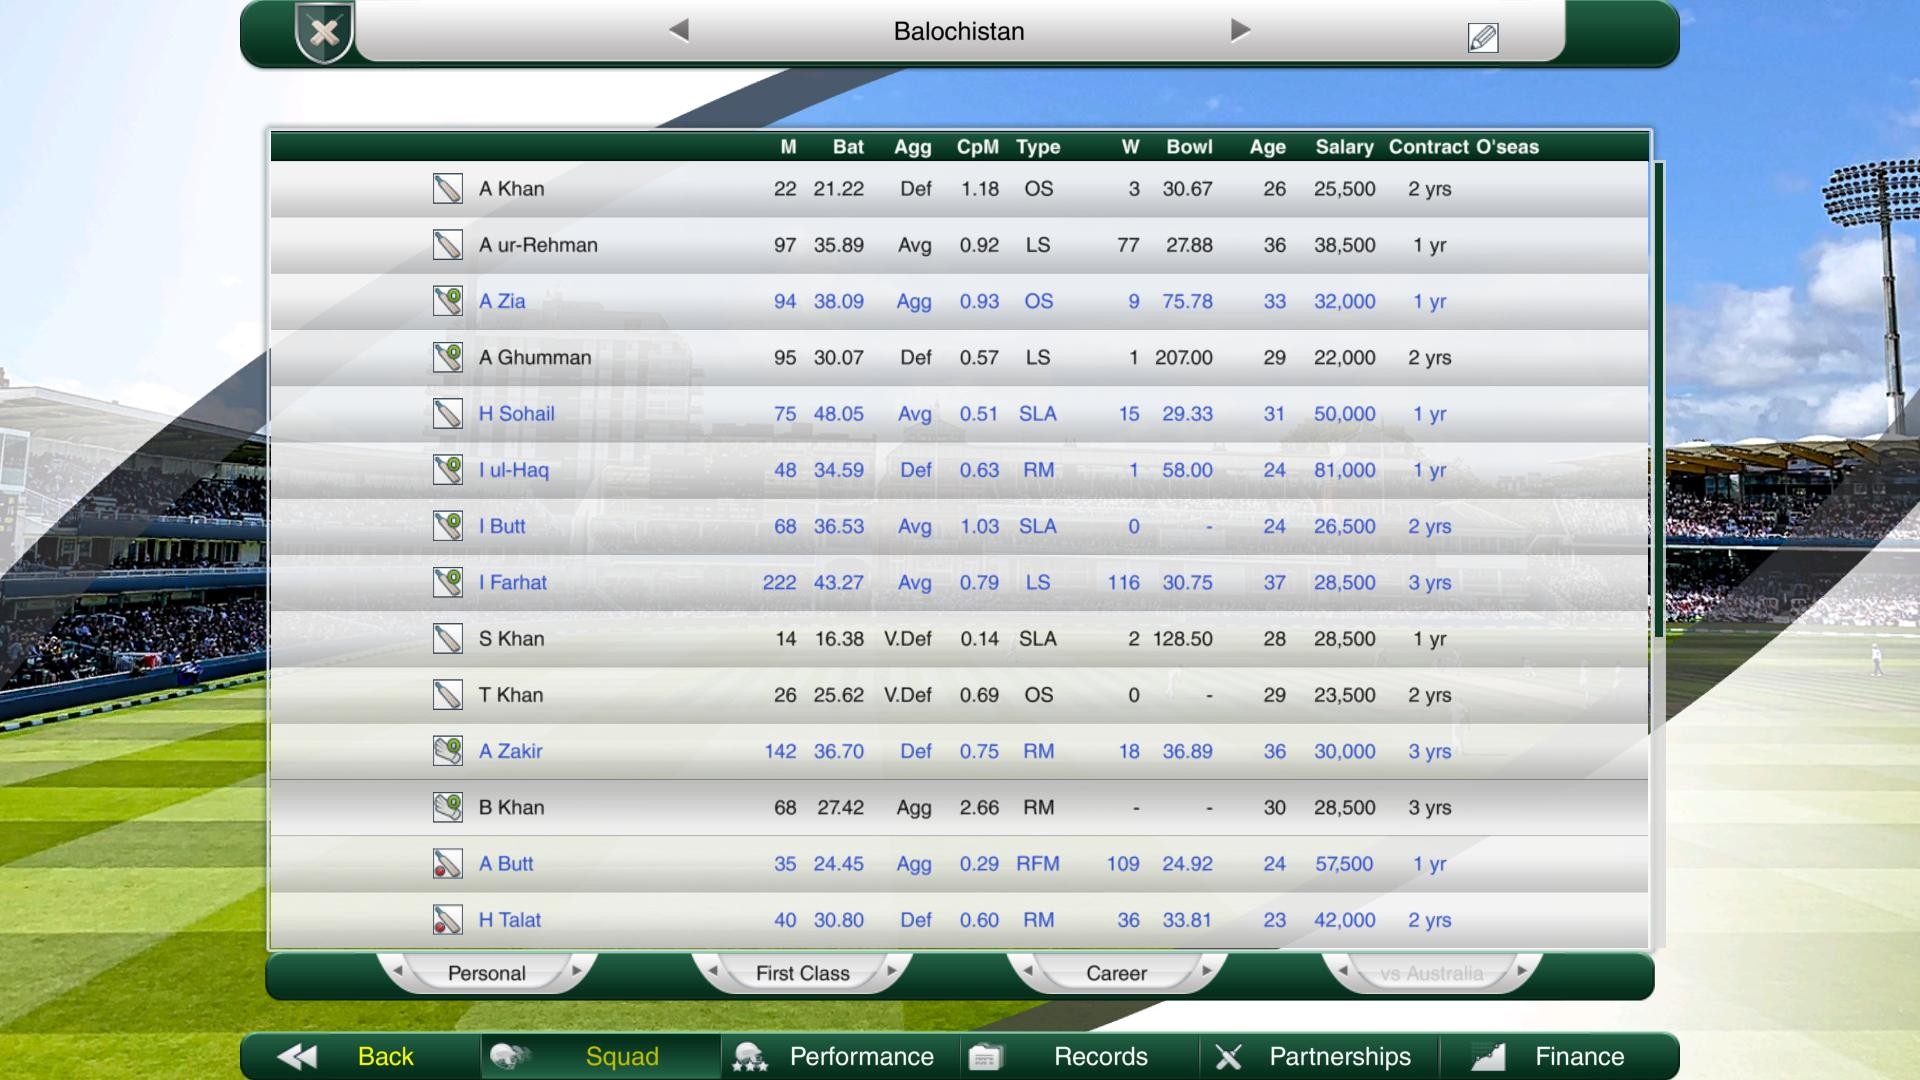Click right arrow of vs Australia selector
Image resolution: width=1920 pixels, height=1080 pixels.
(1521, 971)
